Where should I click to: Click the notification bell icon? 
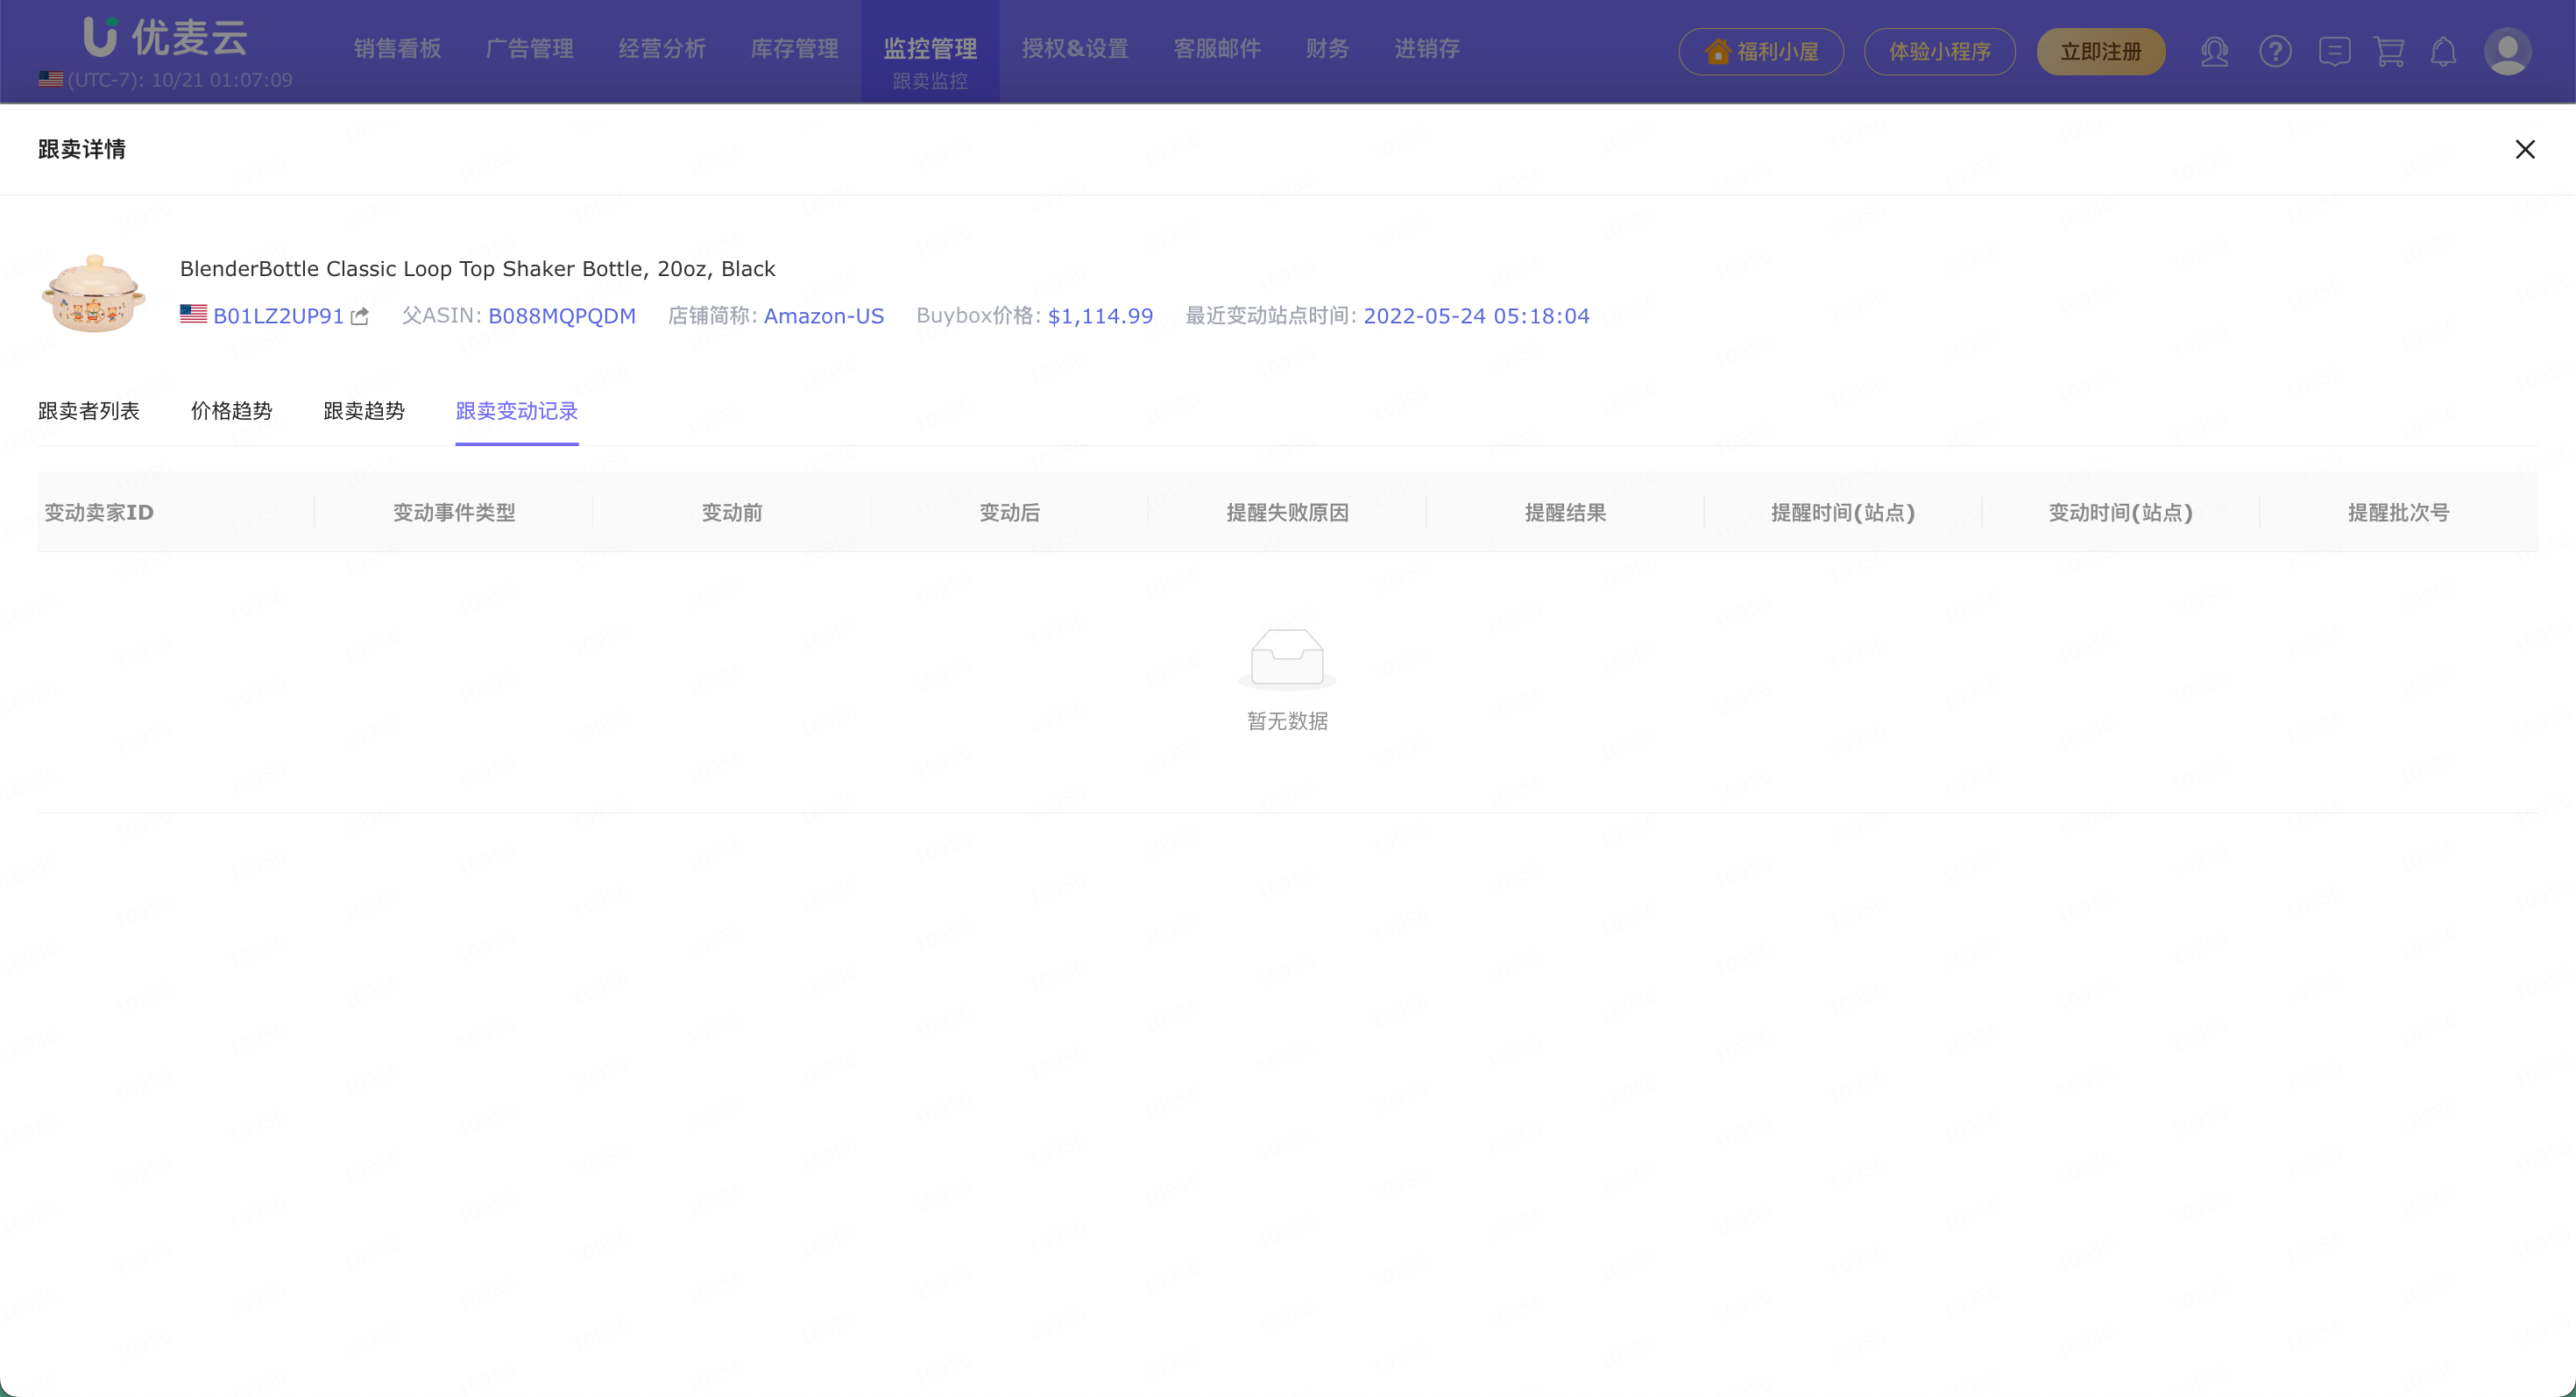tap(2443, 51)
